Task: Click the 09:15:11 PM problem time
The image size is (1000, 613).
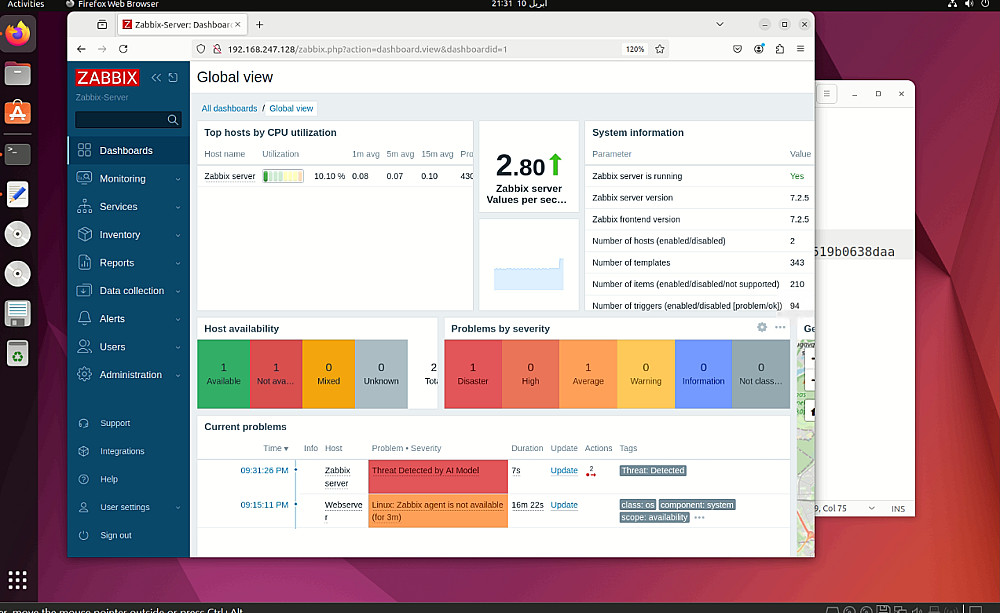Action: pyautogui.click(x=264, y=505)
